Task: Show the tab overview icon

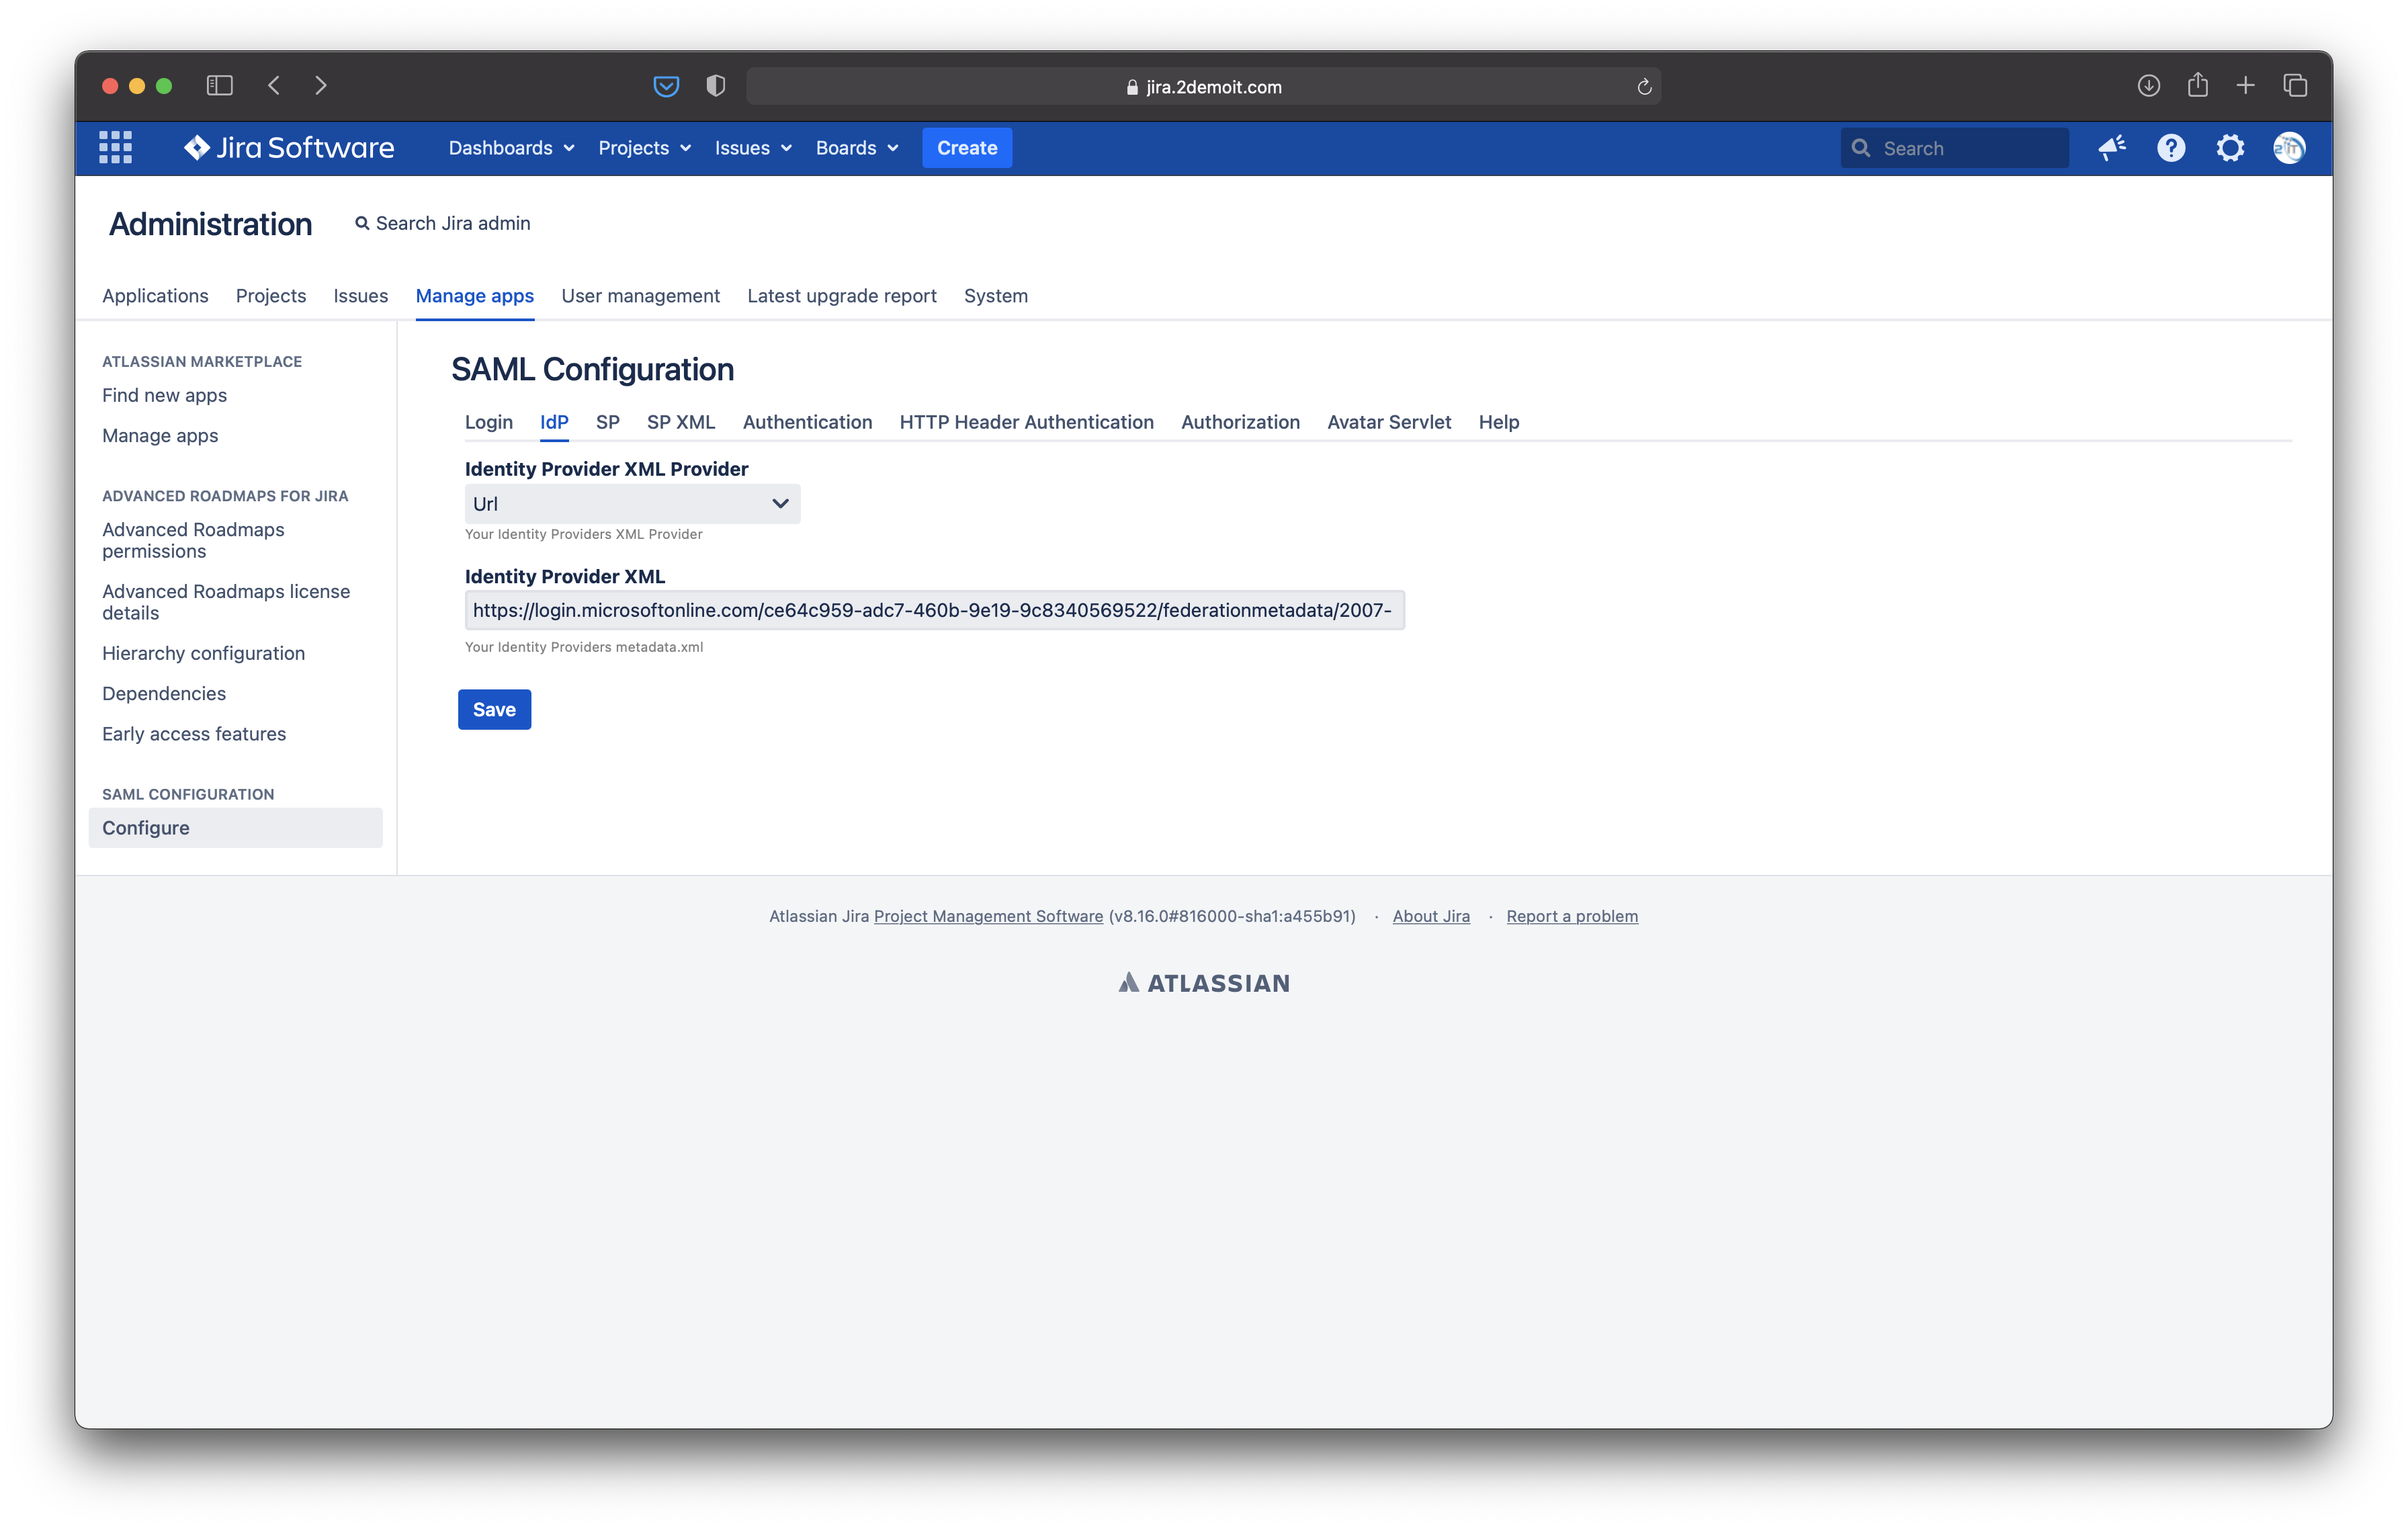Action: [2295, 86]
